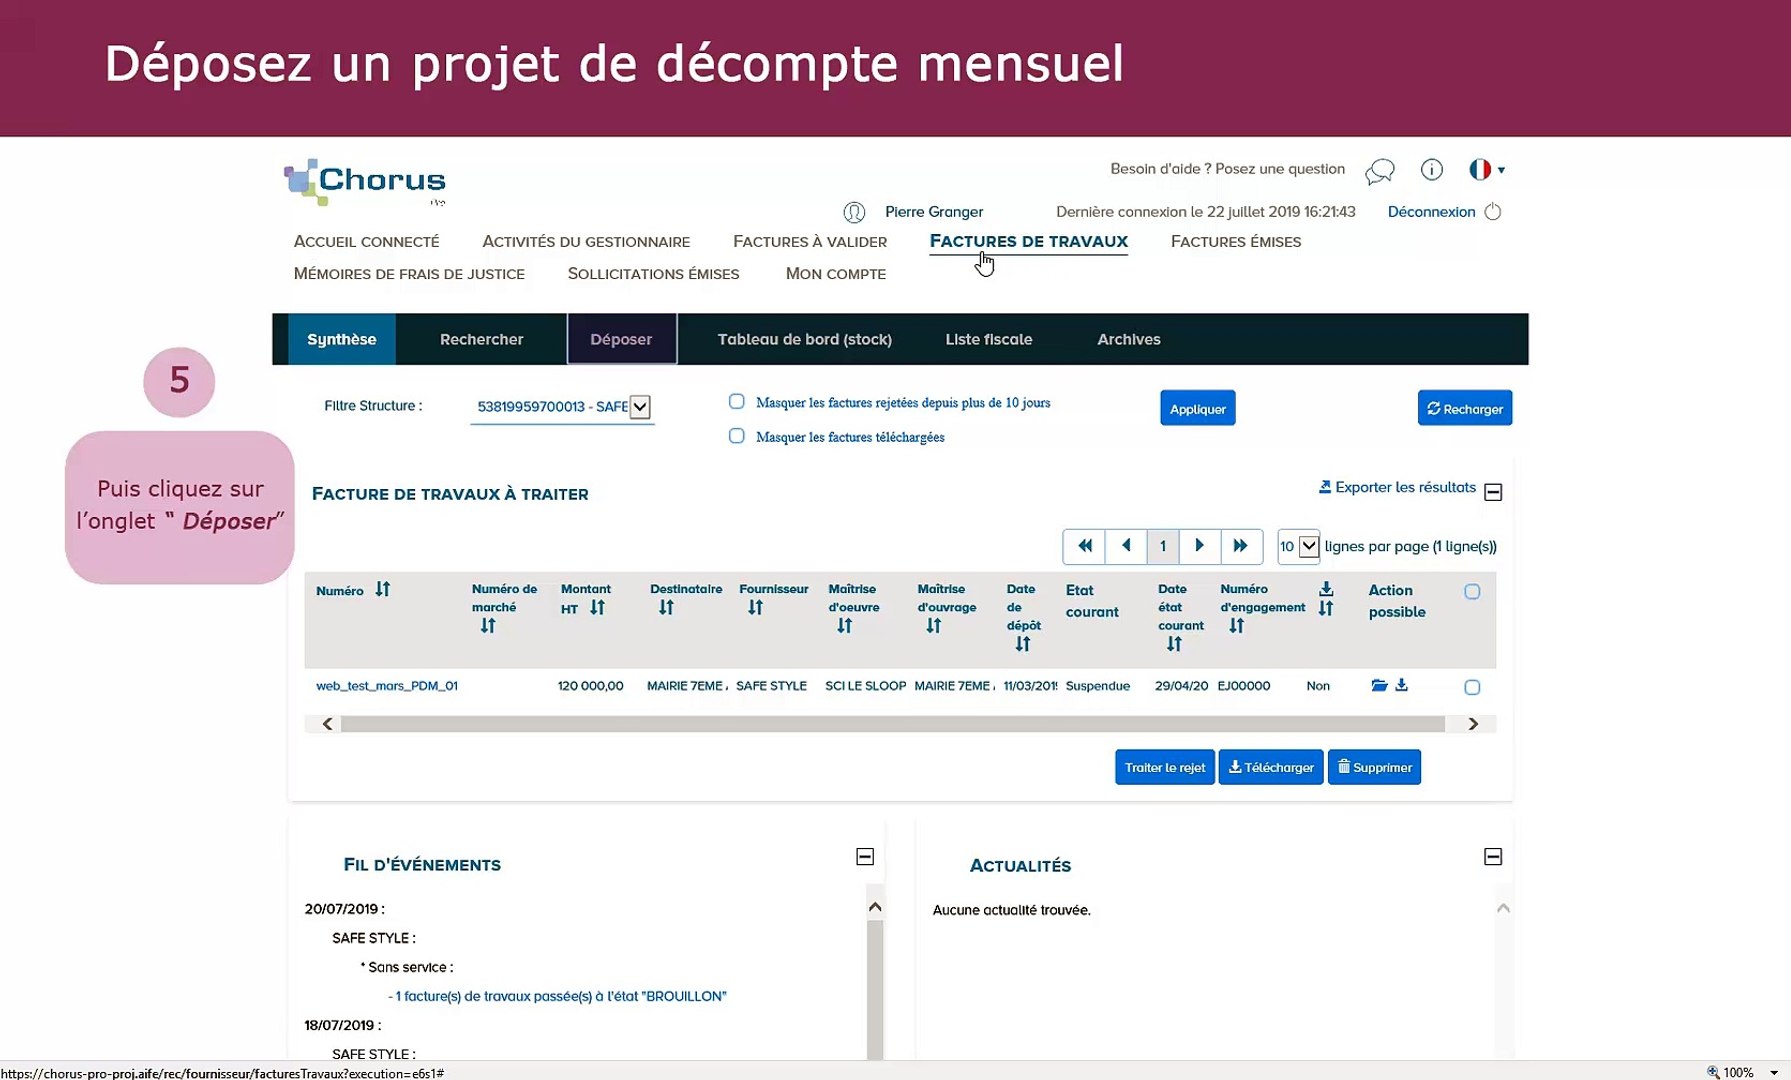Switch to the Archives tab

point(1129,339)
